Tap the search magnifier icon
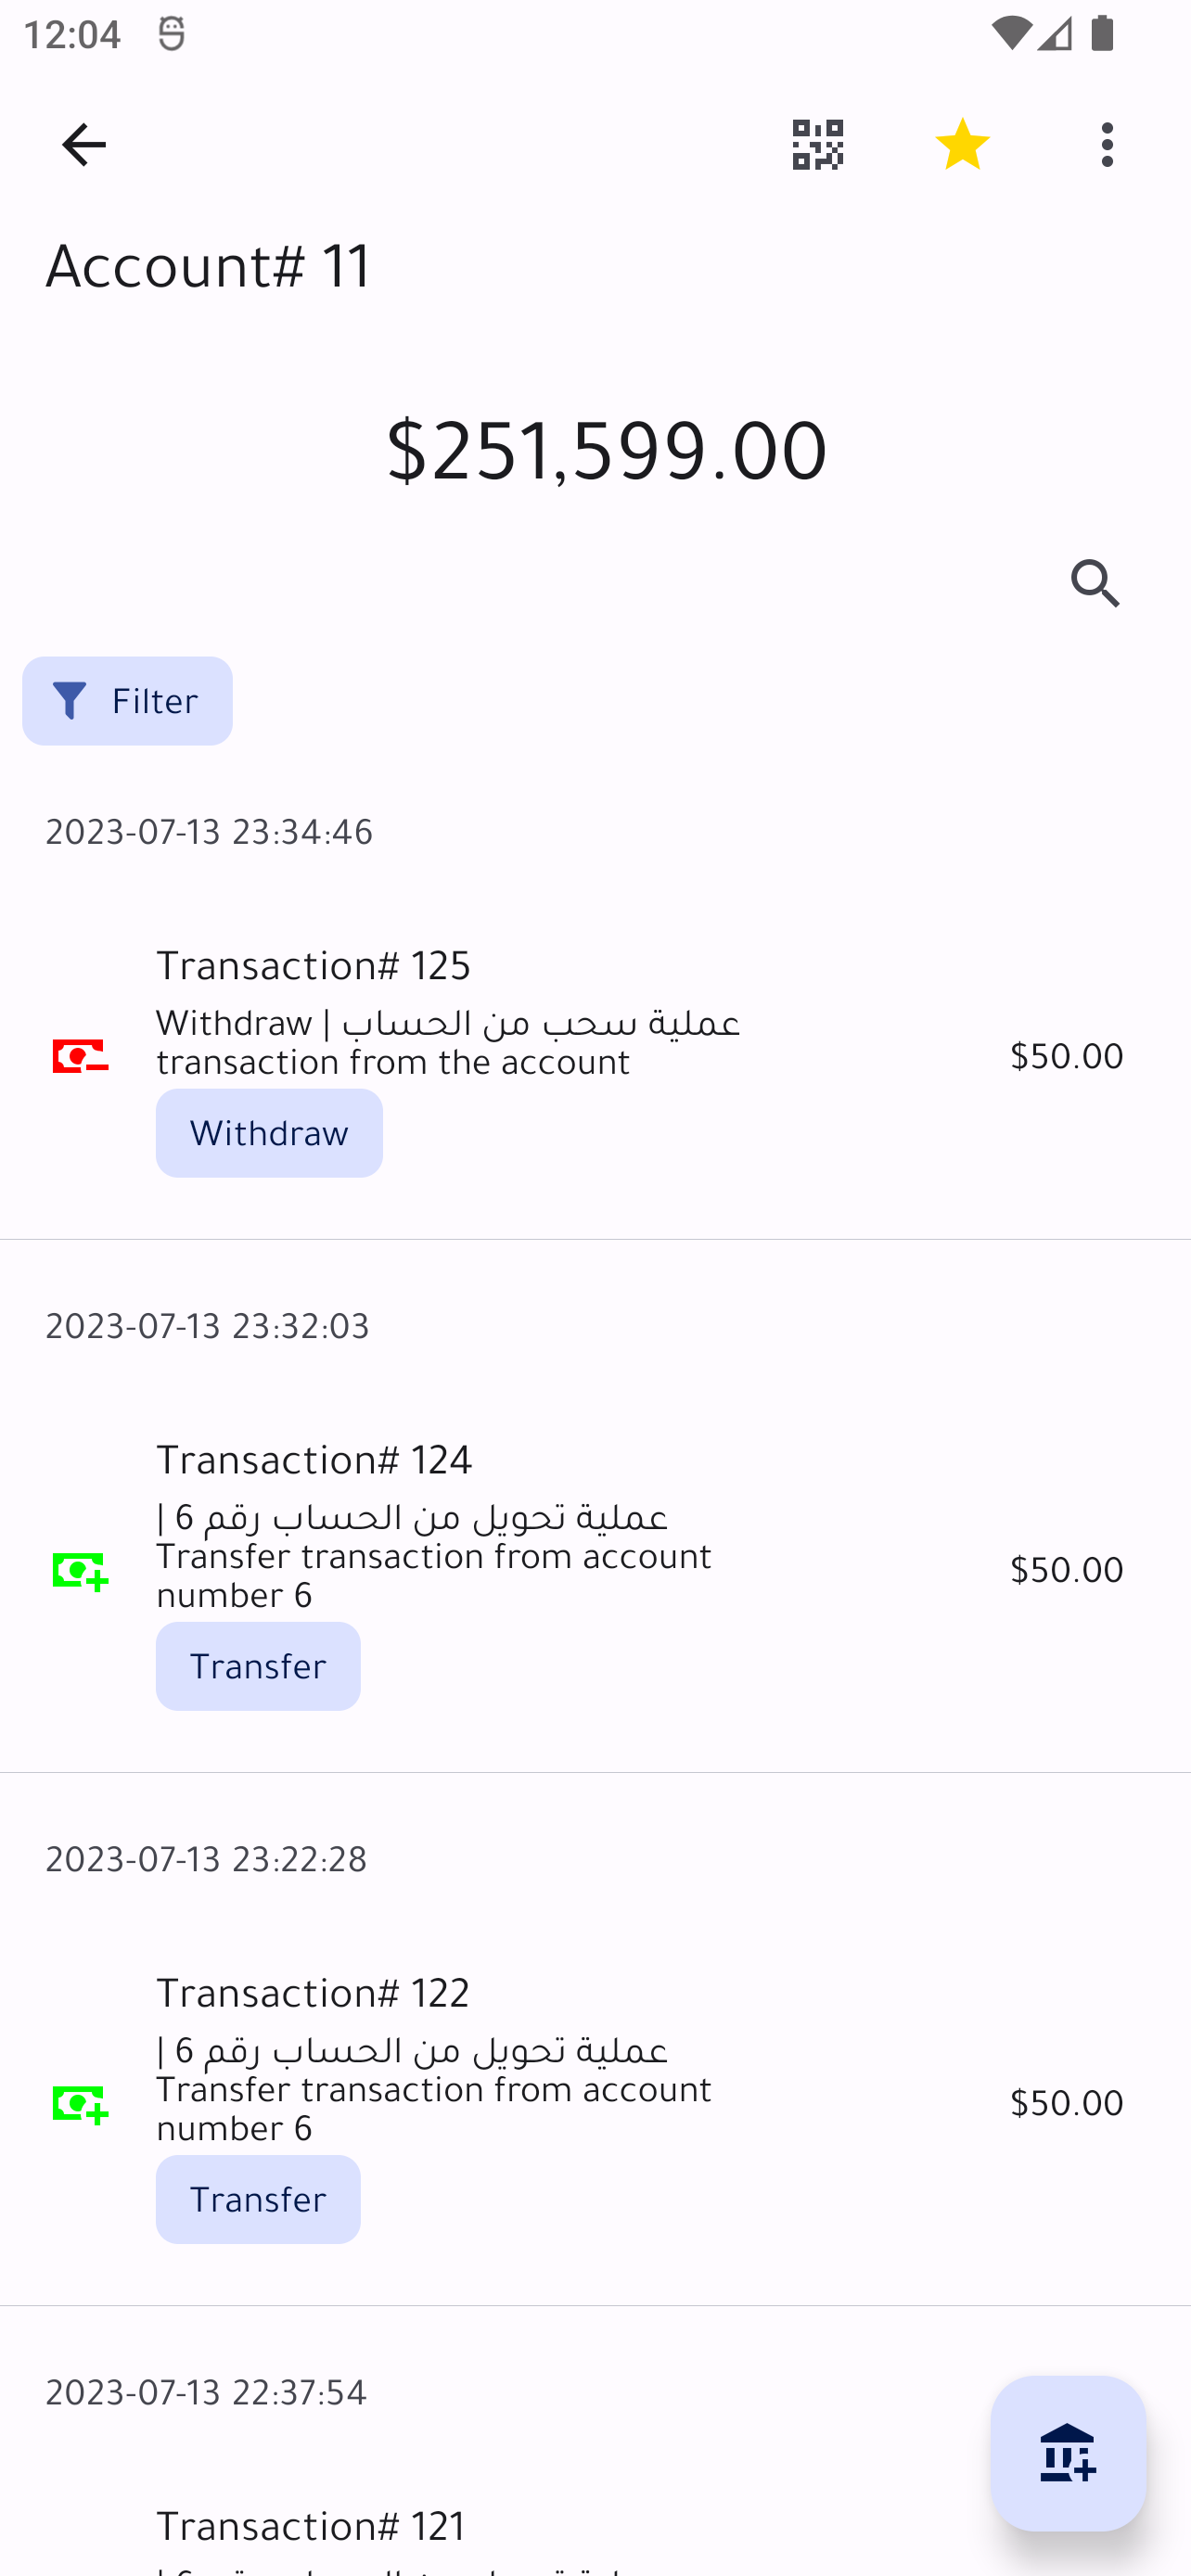The height and width of the screenshot is (2576, 1191). click(1095, 584)
